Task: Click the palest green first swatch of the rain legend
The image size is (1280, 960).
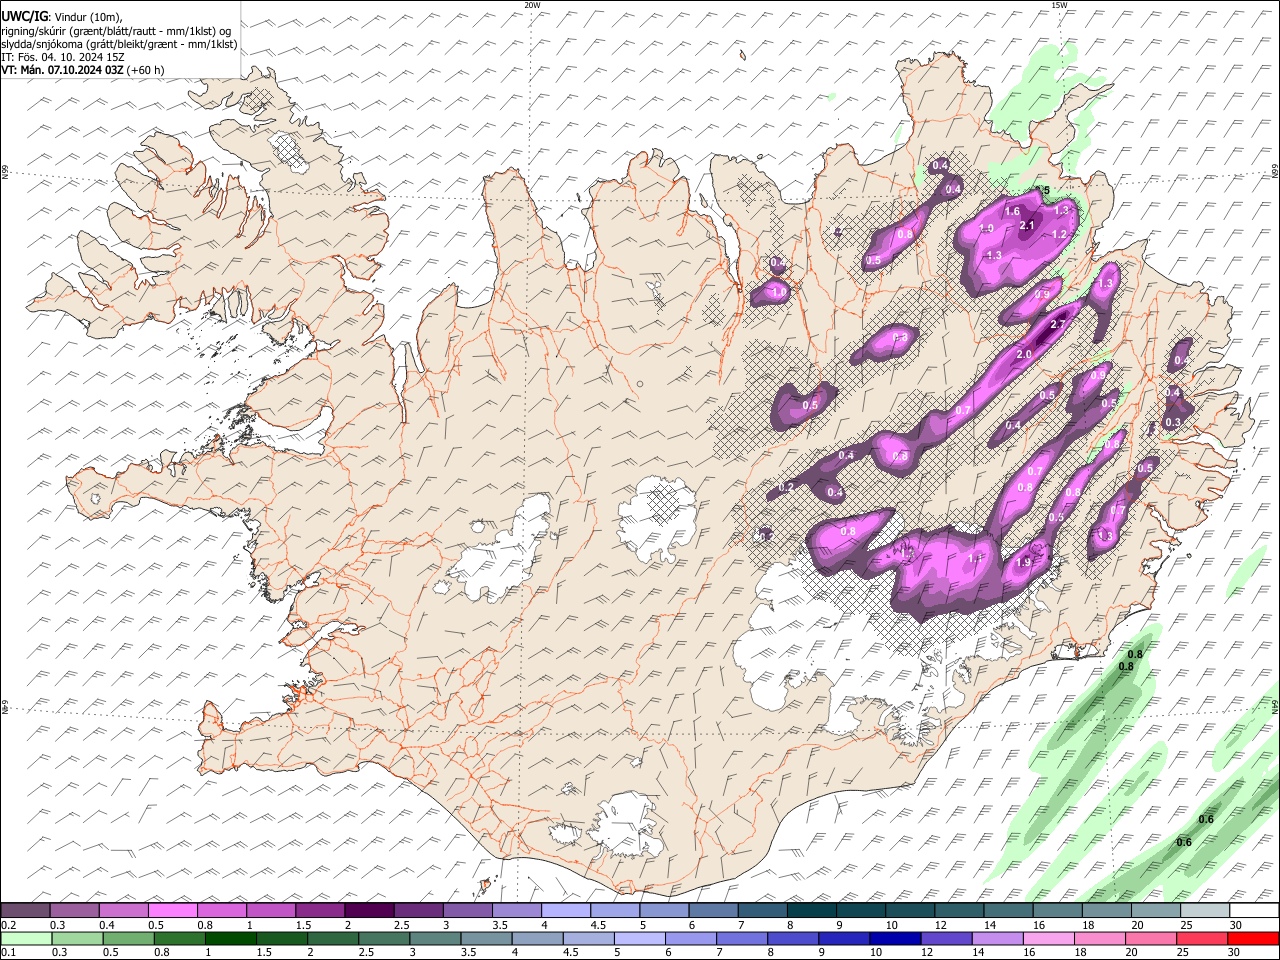Action: tap(26, 938)
